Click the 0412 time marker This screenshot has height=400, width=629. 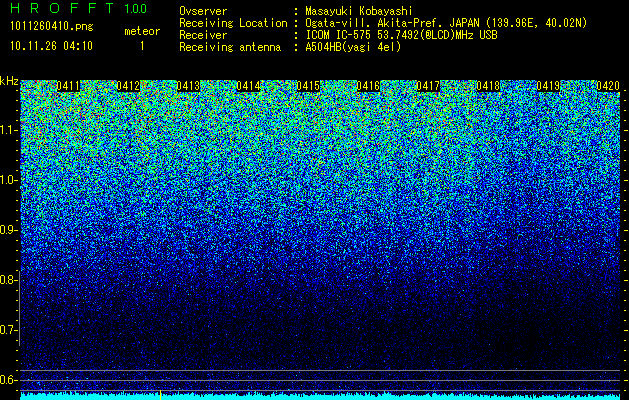pyautogui.click(x=128, y=86)
